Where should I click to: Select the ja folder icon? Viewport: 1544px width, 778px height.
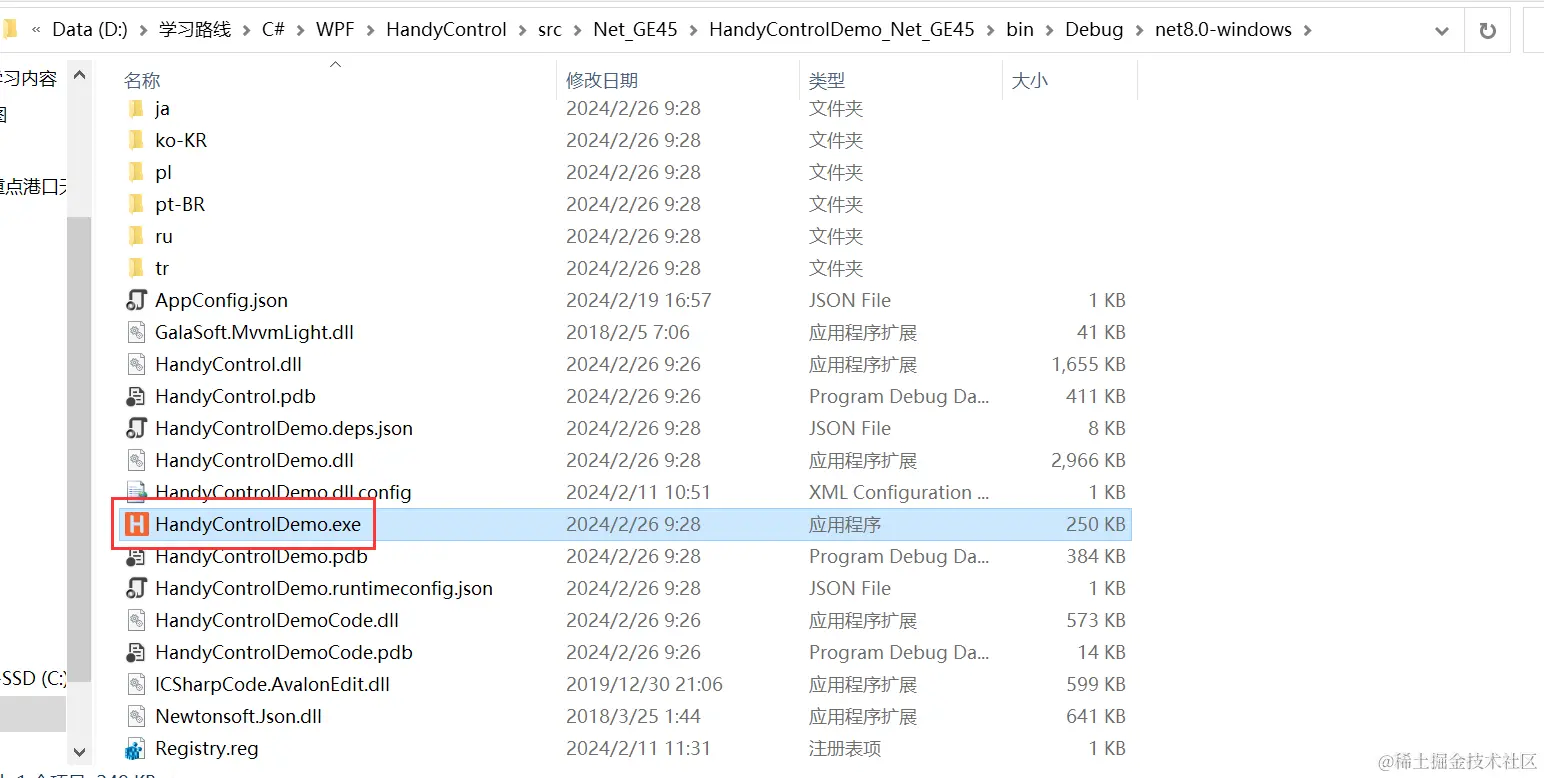137,108
